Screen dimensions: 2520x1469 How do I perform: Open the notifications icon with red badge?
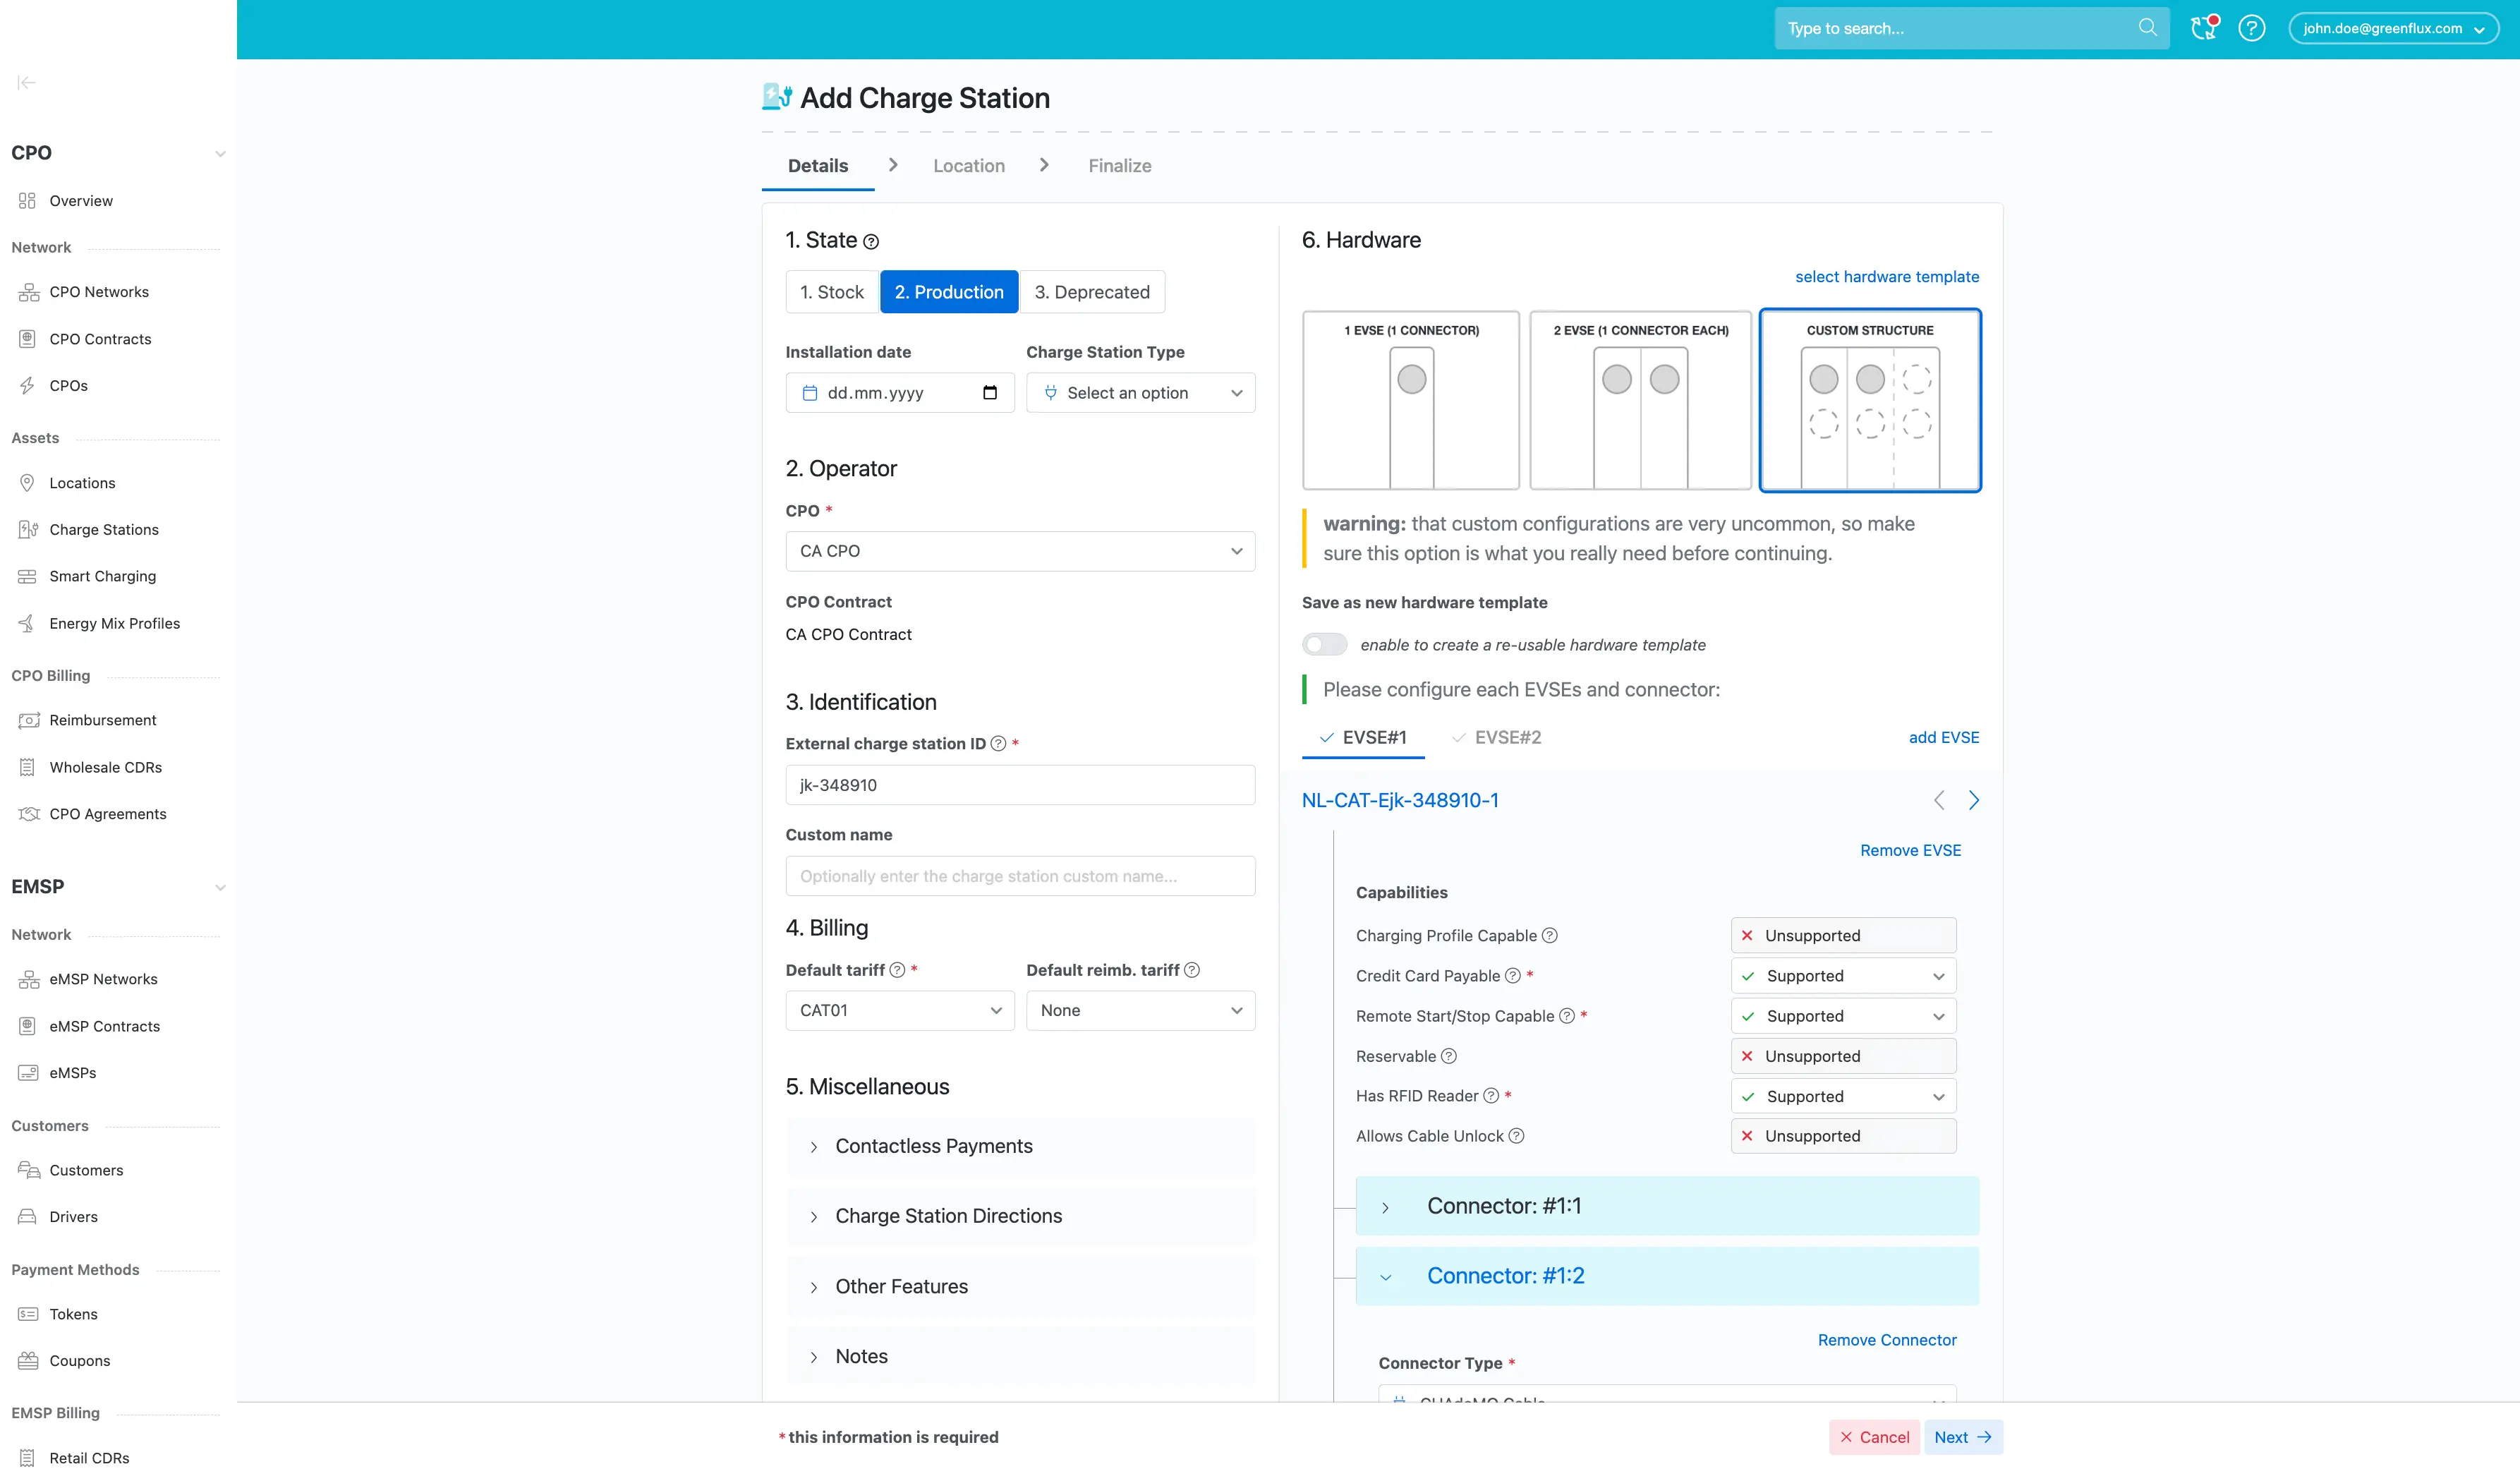point(2204,28)
